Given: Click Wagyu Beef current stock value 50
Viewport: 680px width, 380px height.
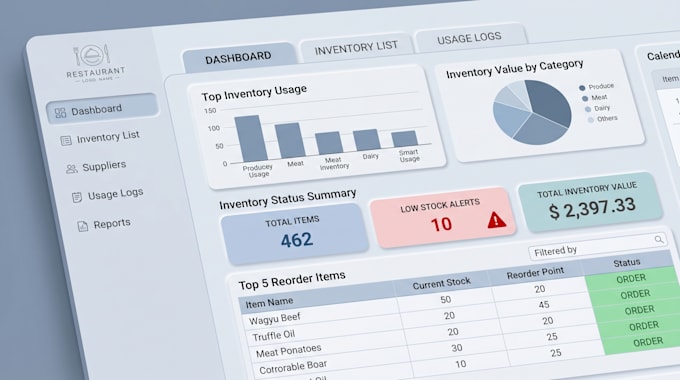Looking at the screenshot, I should (x=445, y=299).
